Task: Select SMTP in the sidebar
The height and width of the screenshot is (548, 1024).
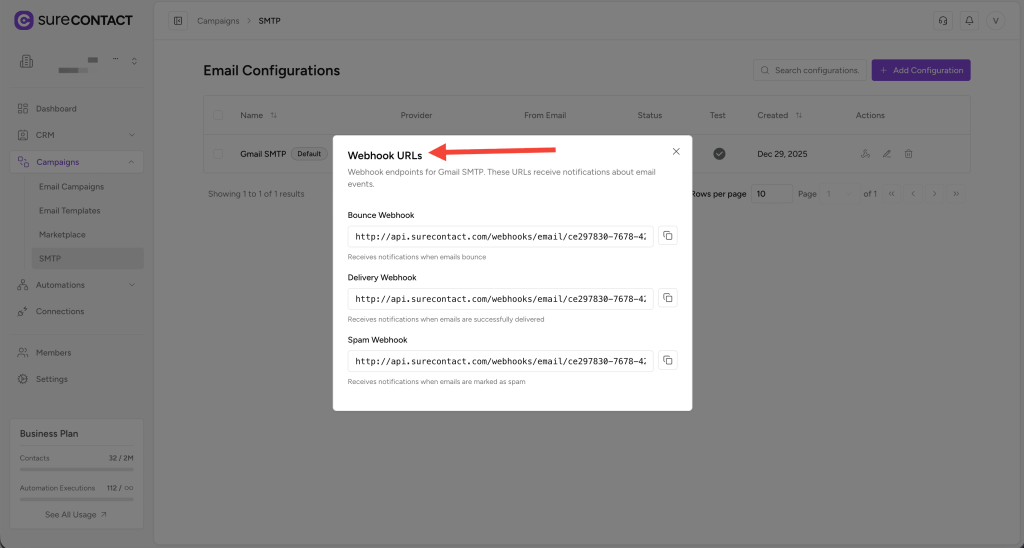Action: [x=88, y=259]
